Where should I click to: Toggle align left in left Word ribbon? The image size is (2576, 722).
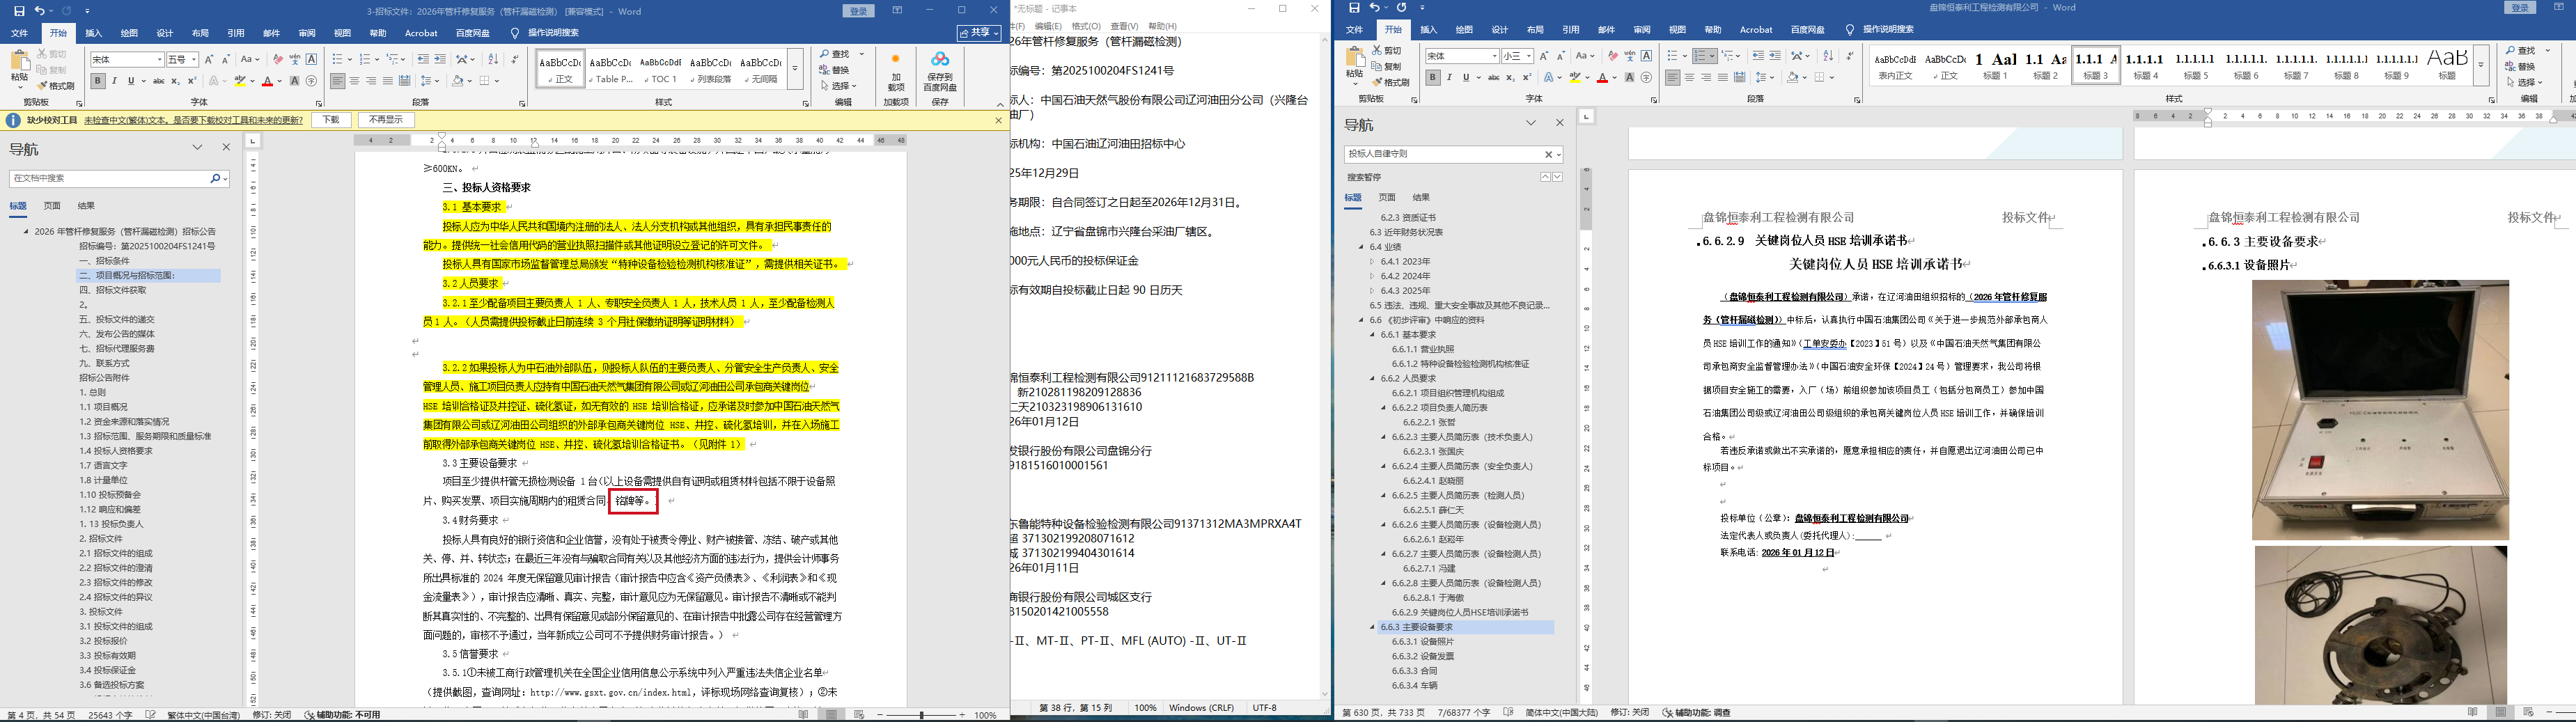[338, 81]
